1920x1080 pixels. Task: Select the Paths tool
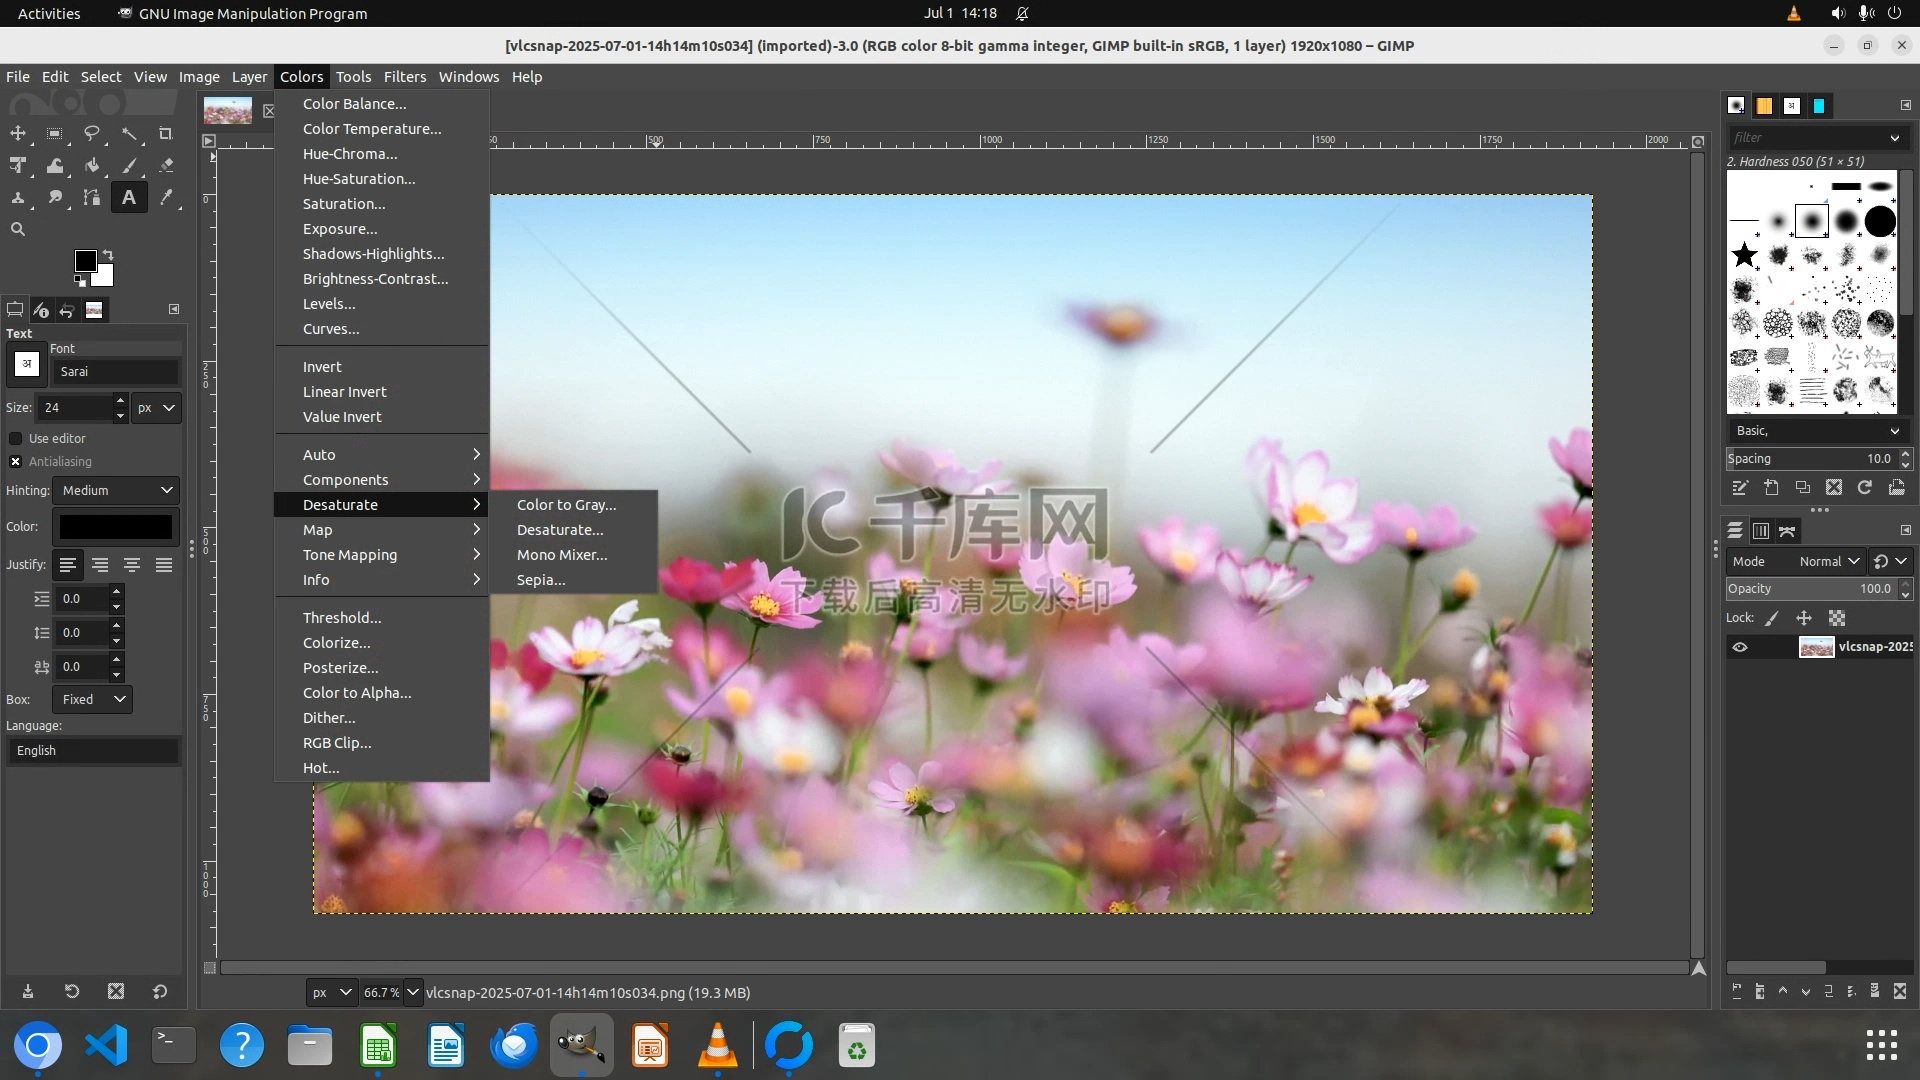tap(92, 197)
